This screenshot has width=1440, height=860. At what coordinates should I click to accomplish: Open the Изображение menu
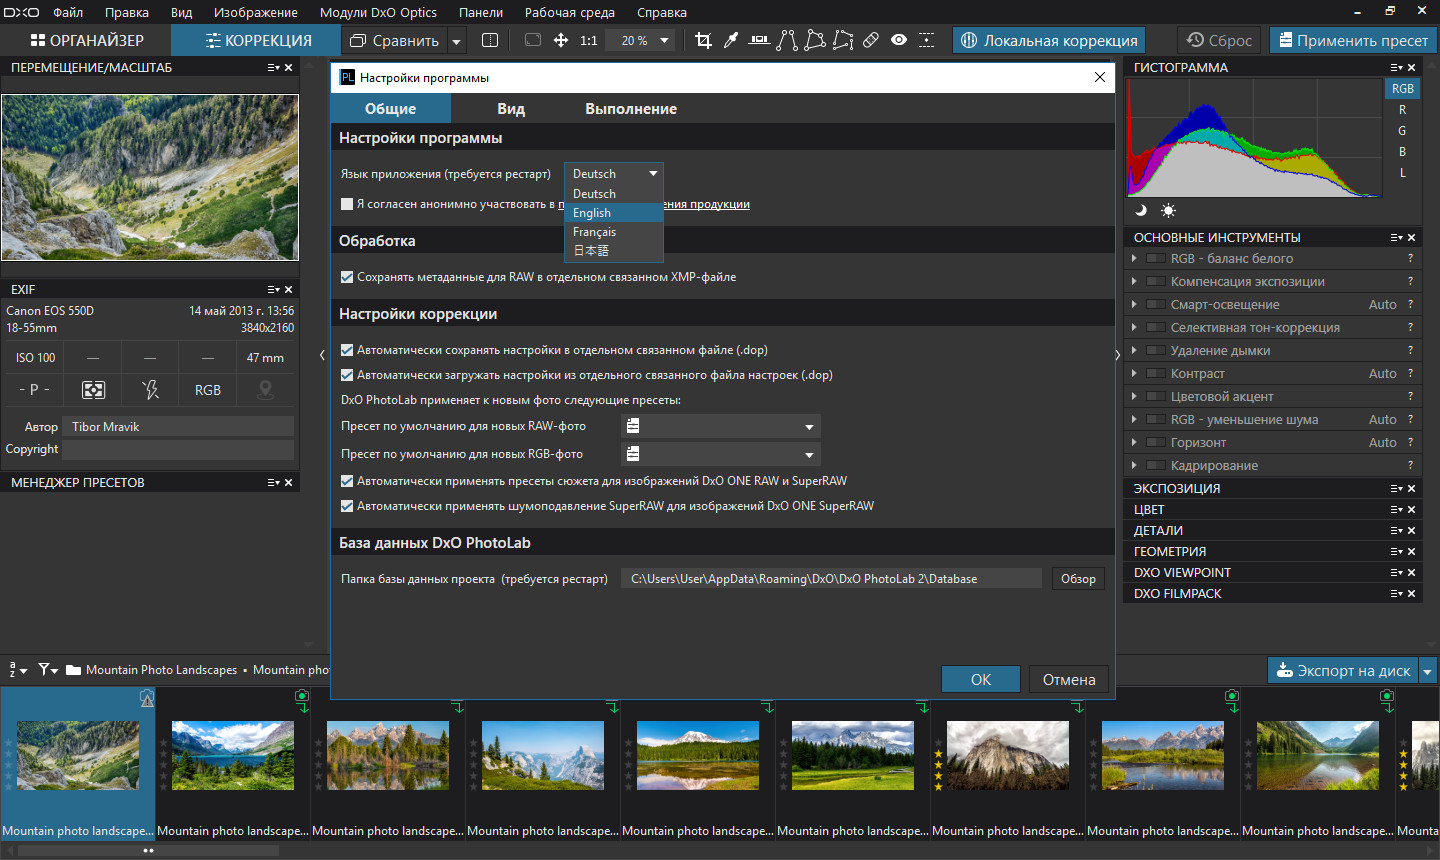pos(255,12)
